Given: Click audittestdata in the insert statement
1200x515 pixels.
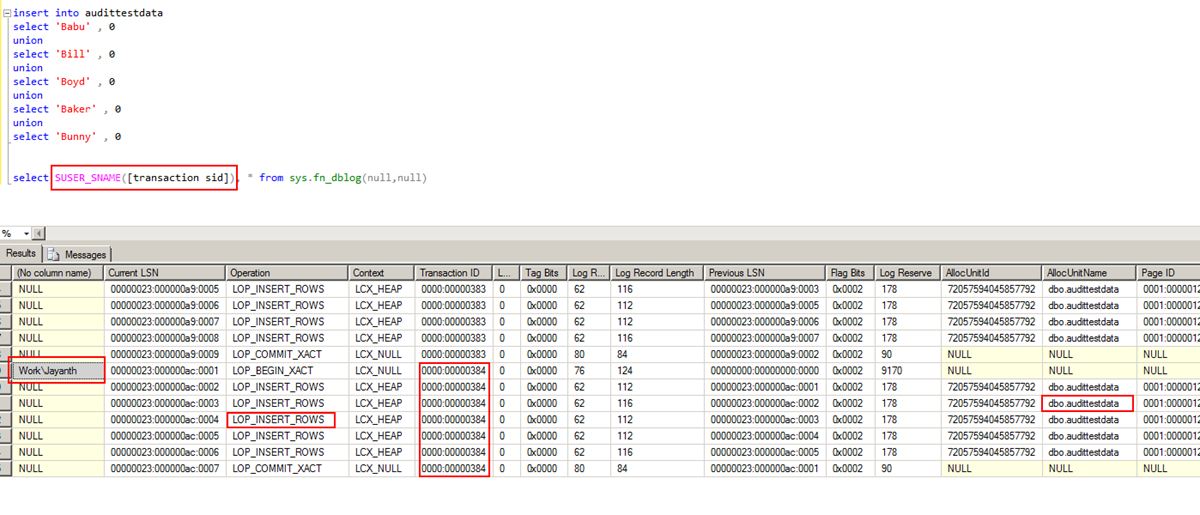Looking at the screenshot, I should pos(123,13).
